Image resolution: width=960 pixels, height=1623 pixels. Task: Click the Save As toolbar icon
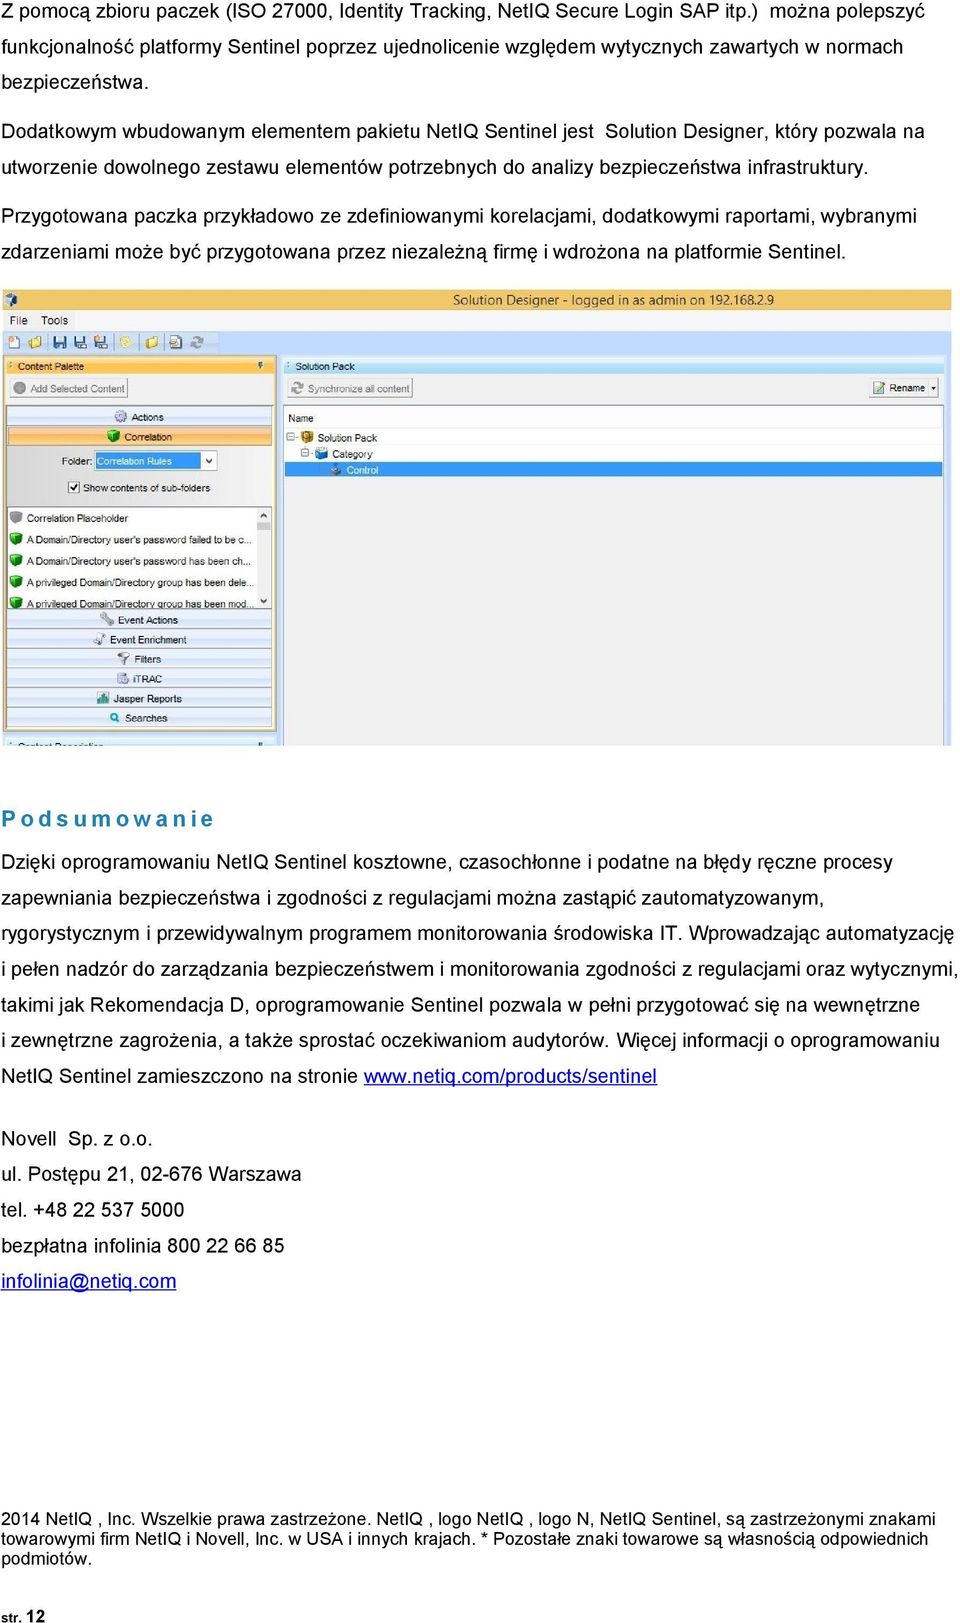(x=80, y=342)
